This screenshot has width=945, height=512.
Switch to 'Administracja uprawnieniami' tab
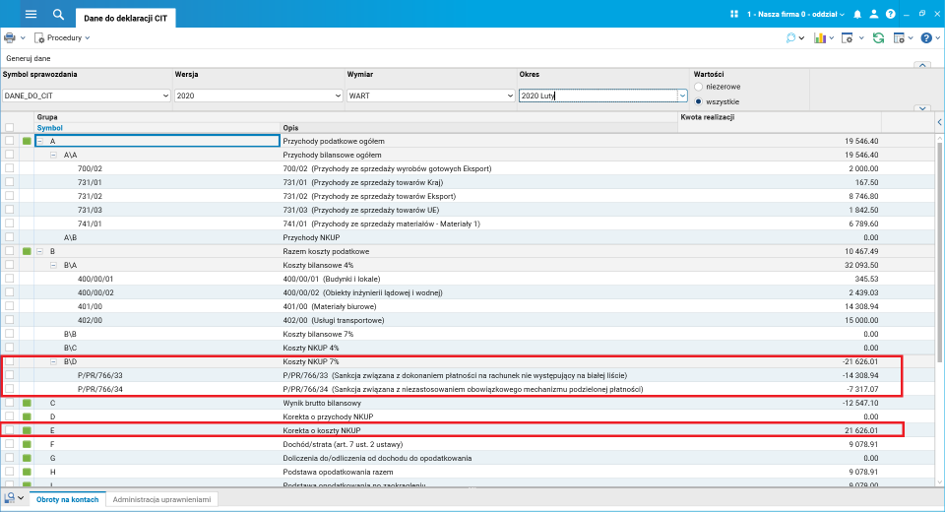[162, 499]
